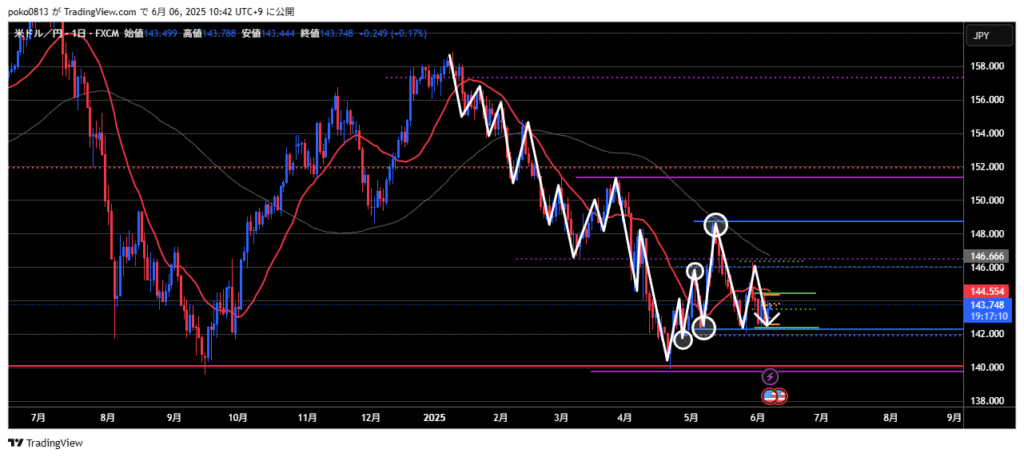Viewport: 1024px width, 457px height.
Task: Click the 米ドル/円 symbol title
Action: [48, 33]
